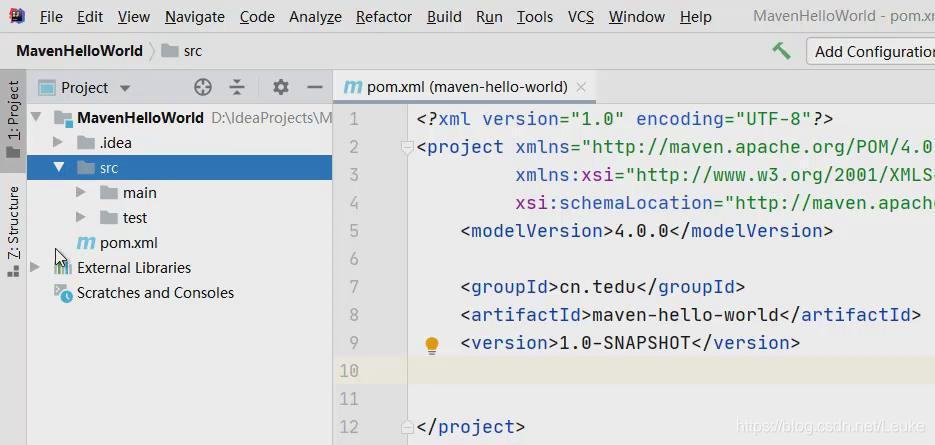Click the 1.0-SNAPSHOT version text
Image resolution: width=935 pixels, height=445 pixels.
click(624, 343)
